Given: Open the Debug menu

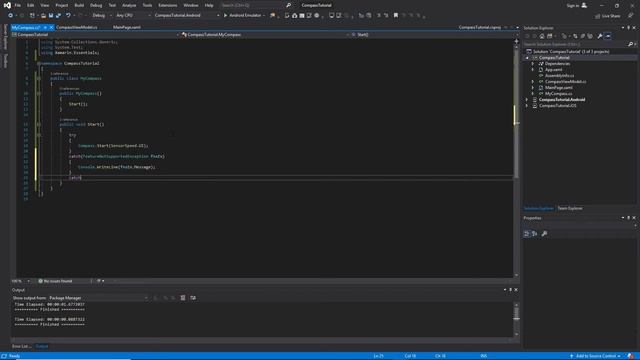Looking at the screenshot, I should click(96, 5).
